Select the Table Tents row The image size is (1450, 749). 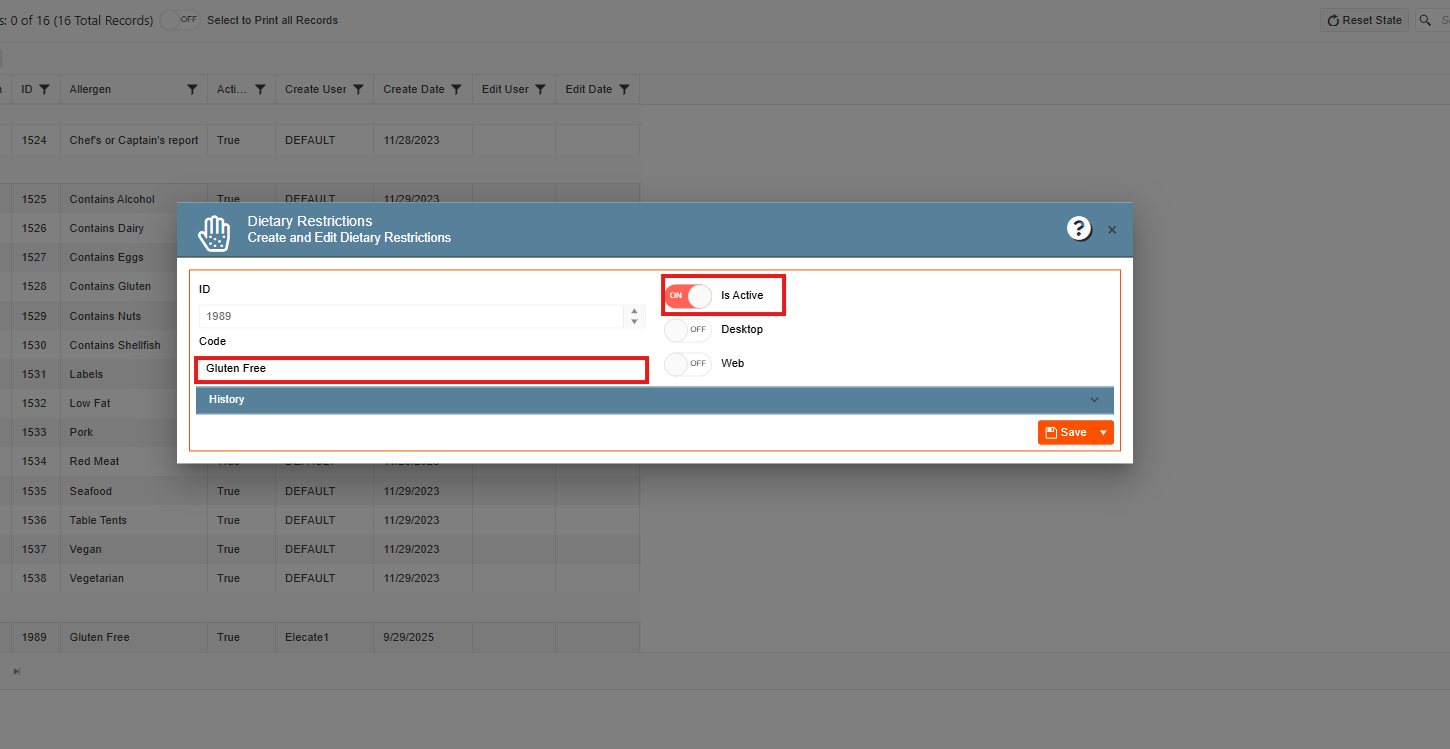tap(320, 520)
